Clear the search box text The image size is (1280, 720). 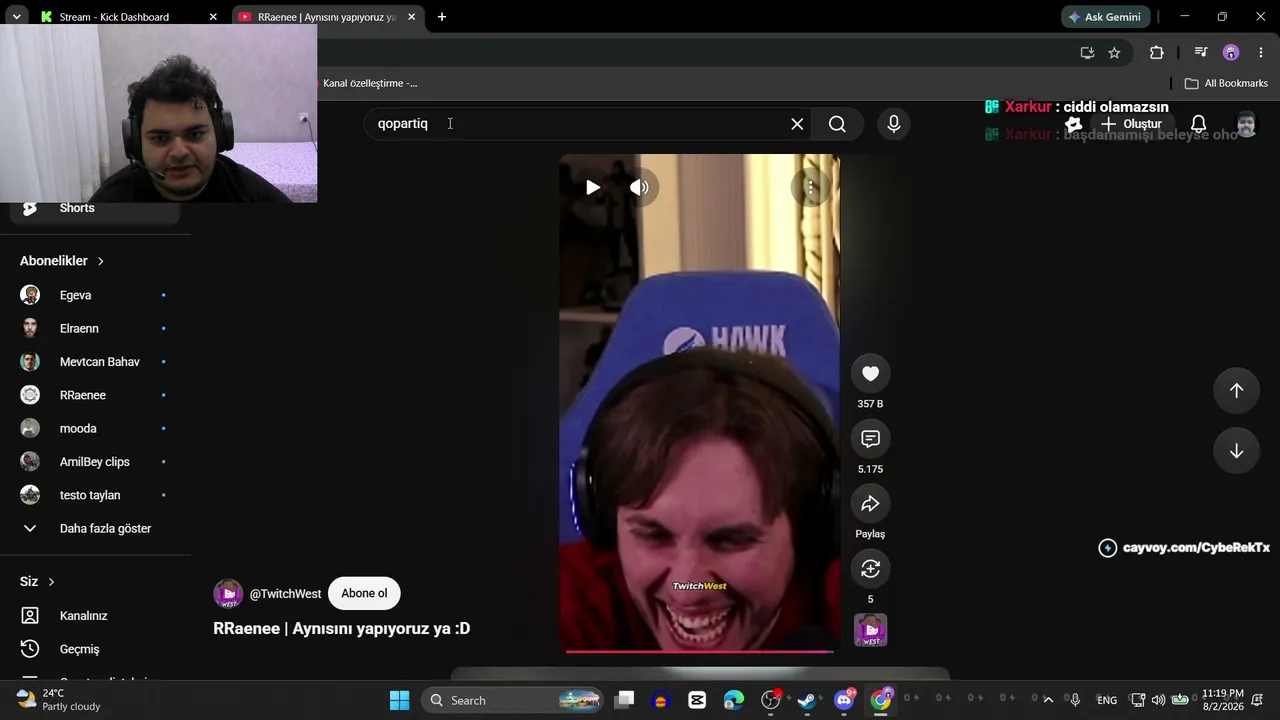(797, 124)
